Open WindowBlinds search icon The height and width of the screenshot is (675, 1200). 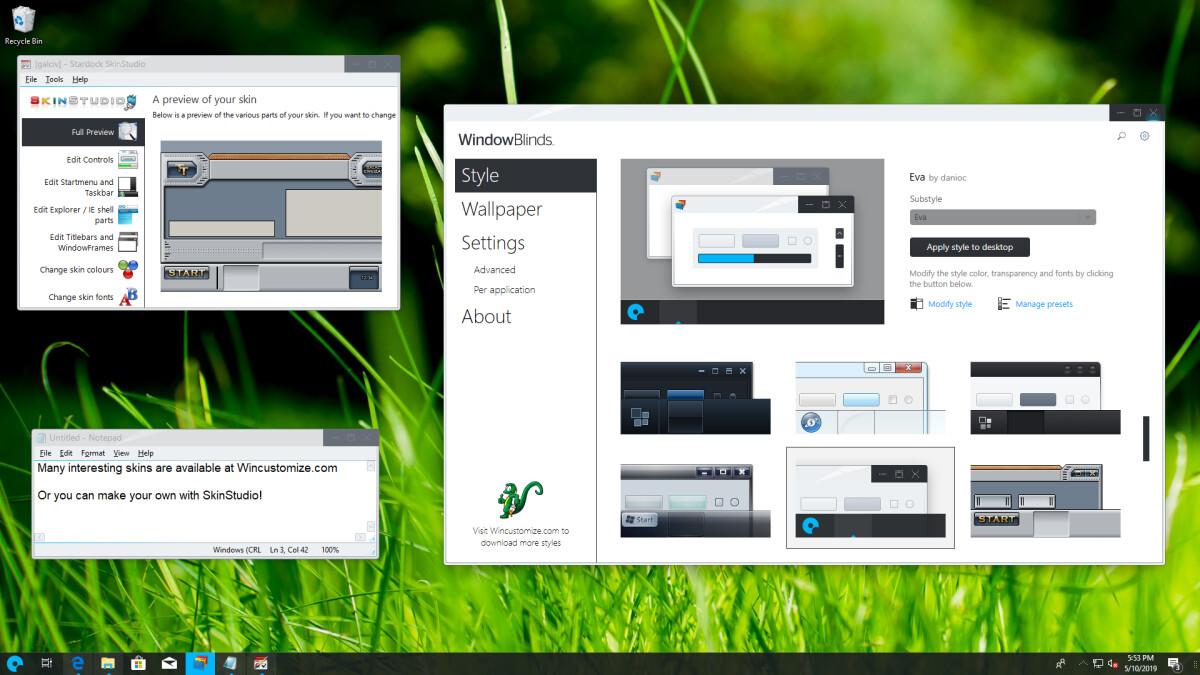point(1121,135)
